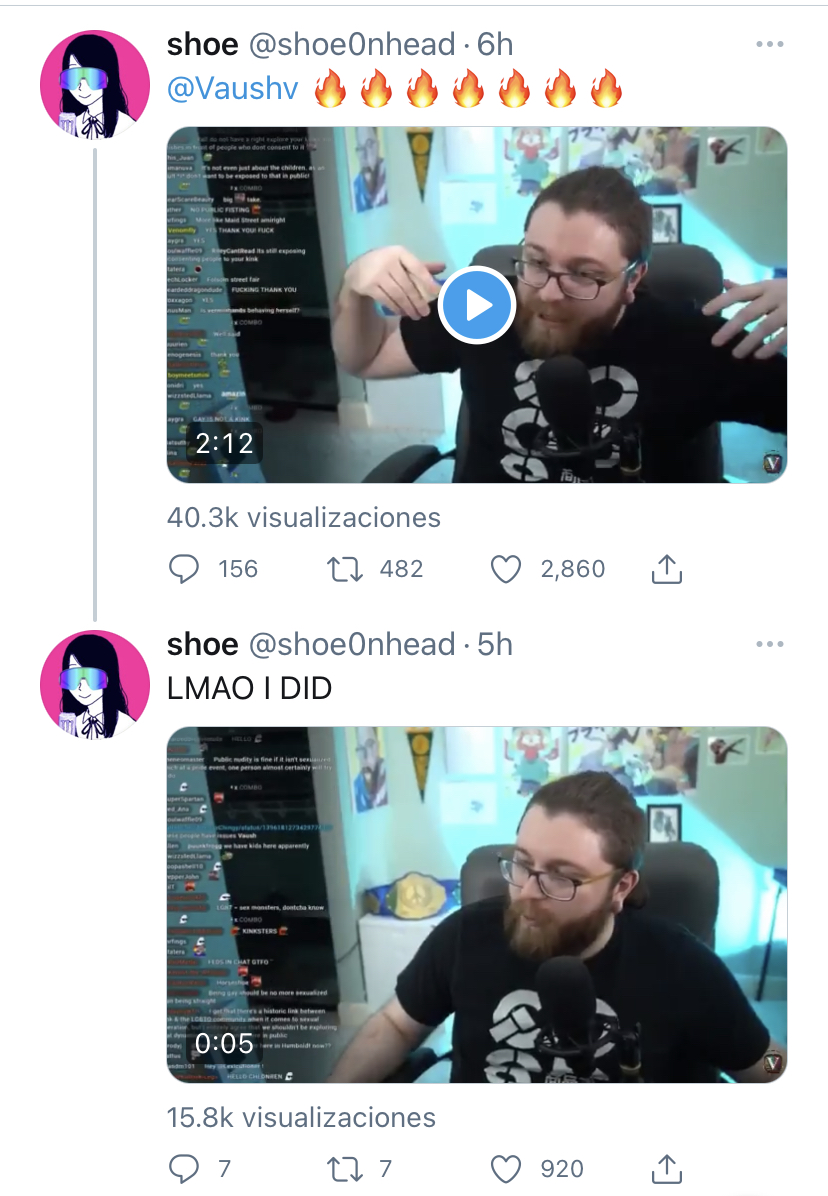Open the 0:05 video thumbnail
This screenshot has height=1196, width=828.
click(x=477, y=905)
